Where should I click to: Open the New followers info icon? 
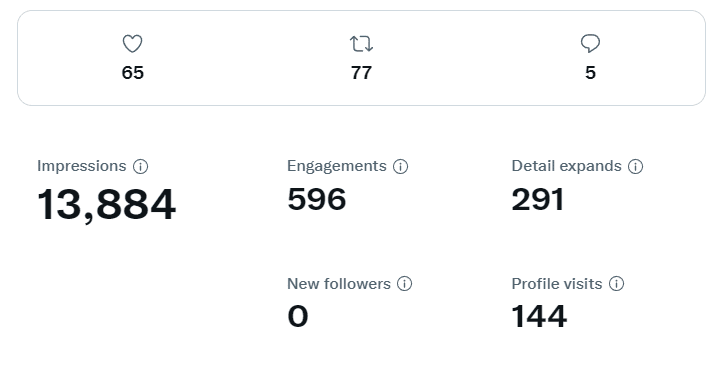point(405,284)
